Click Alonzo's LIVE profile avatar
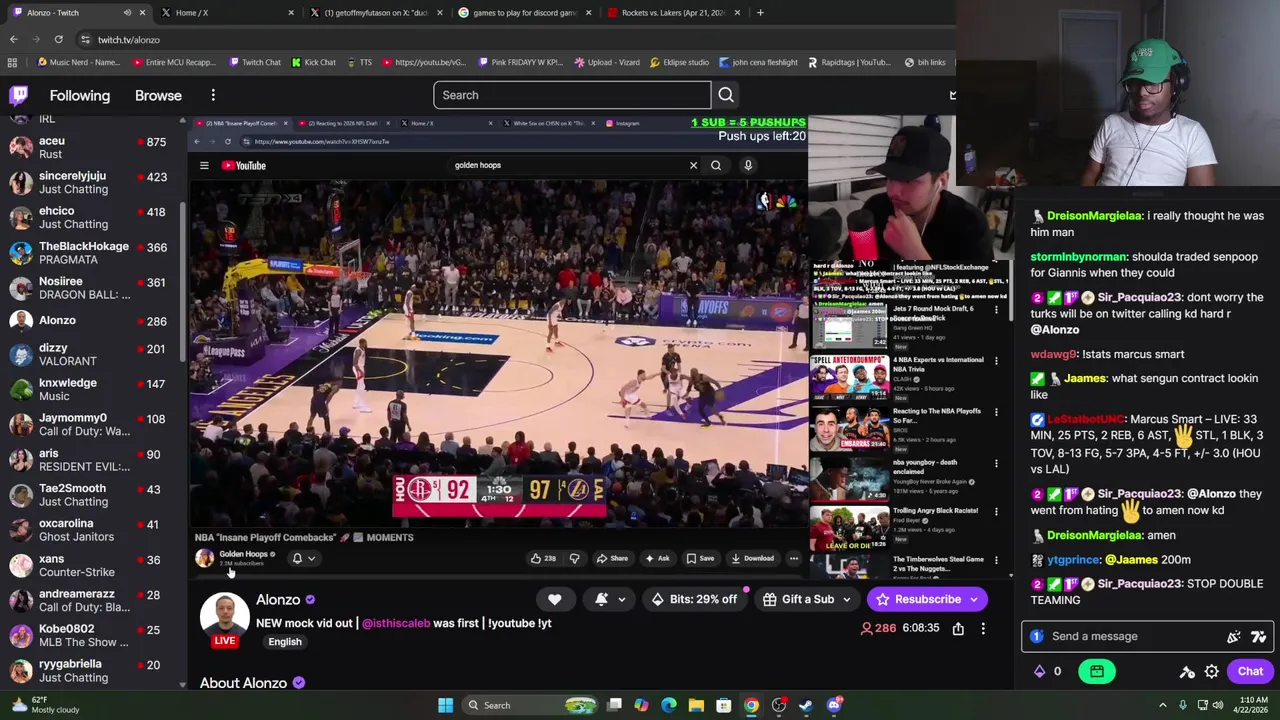Screen dimensions: 1280x720 tap(224, 618)
